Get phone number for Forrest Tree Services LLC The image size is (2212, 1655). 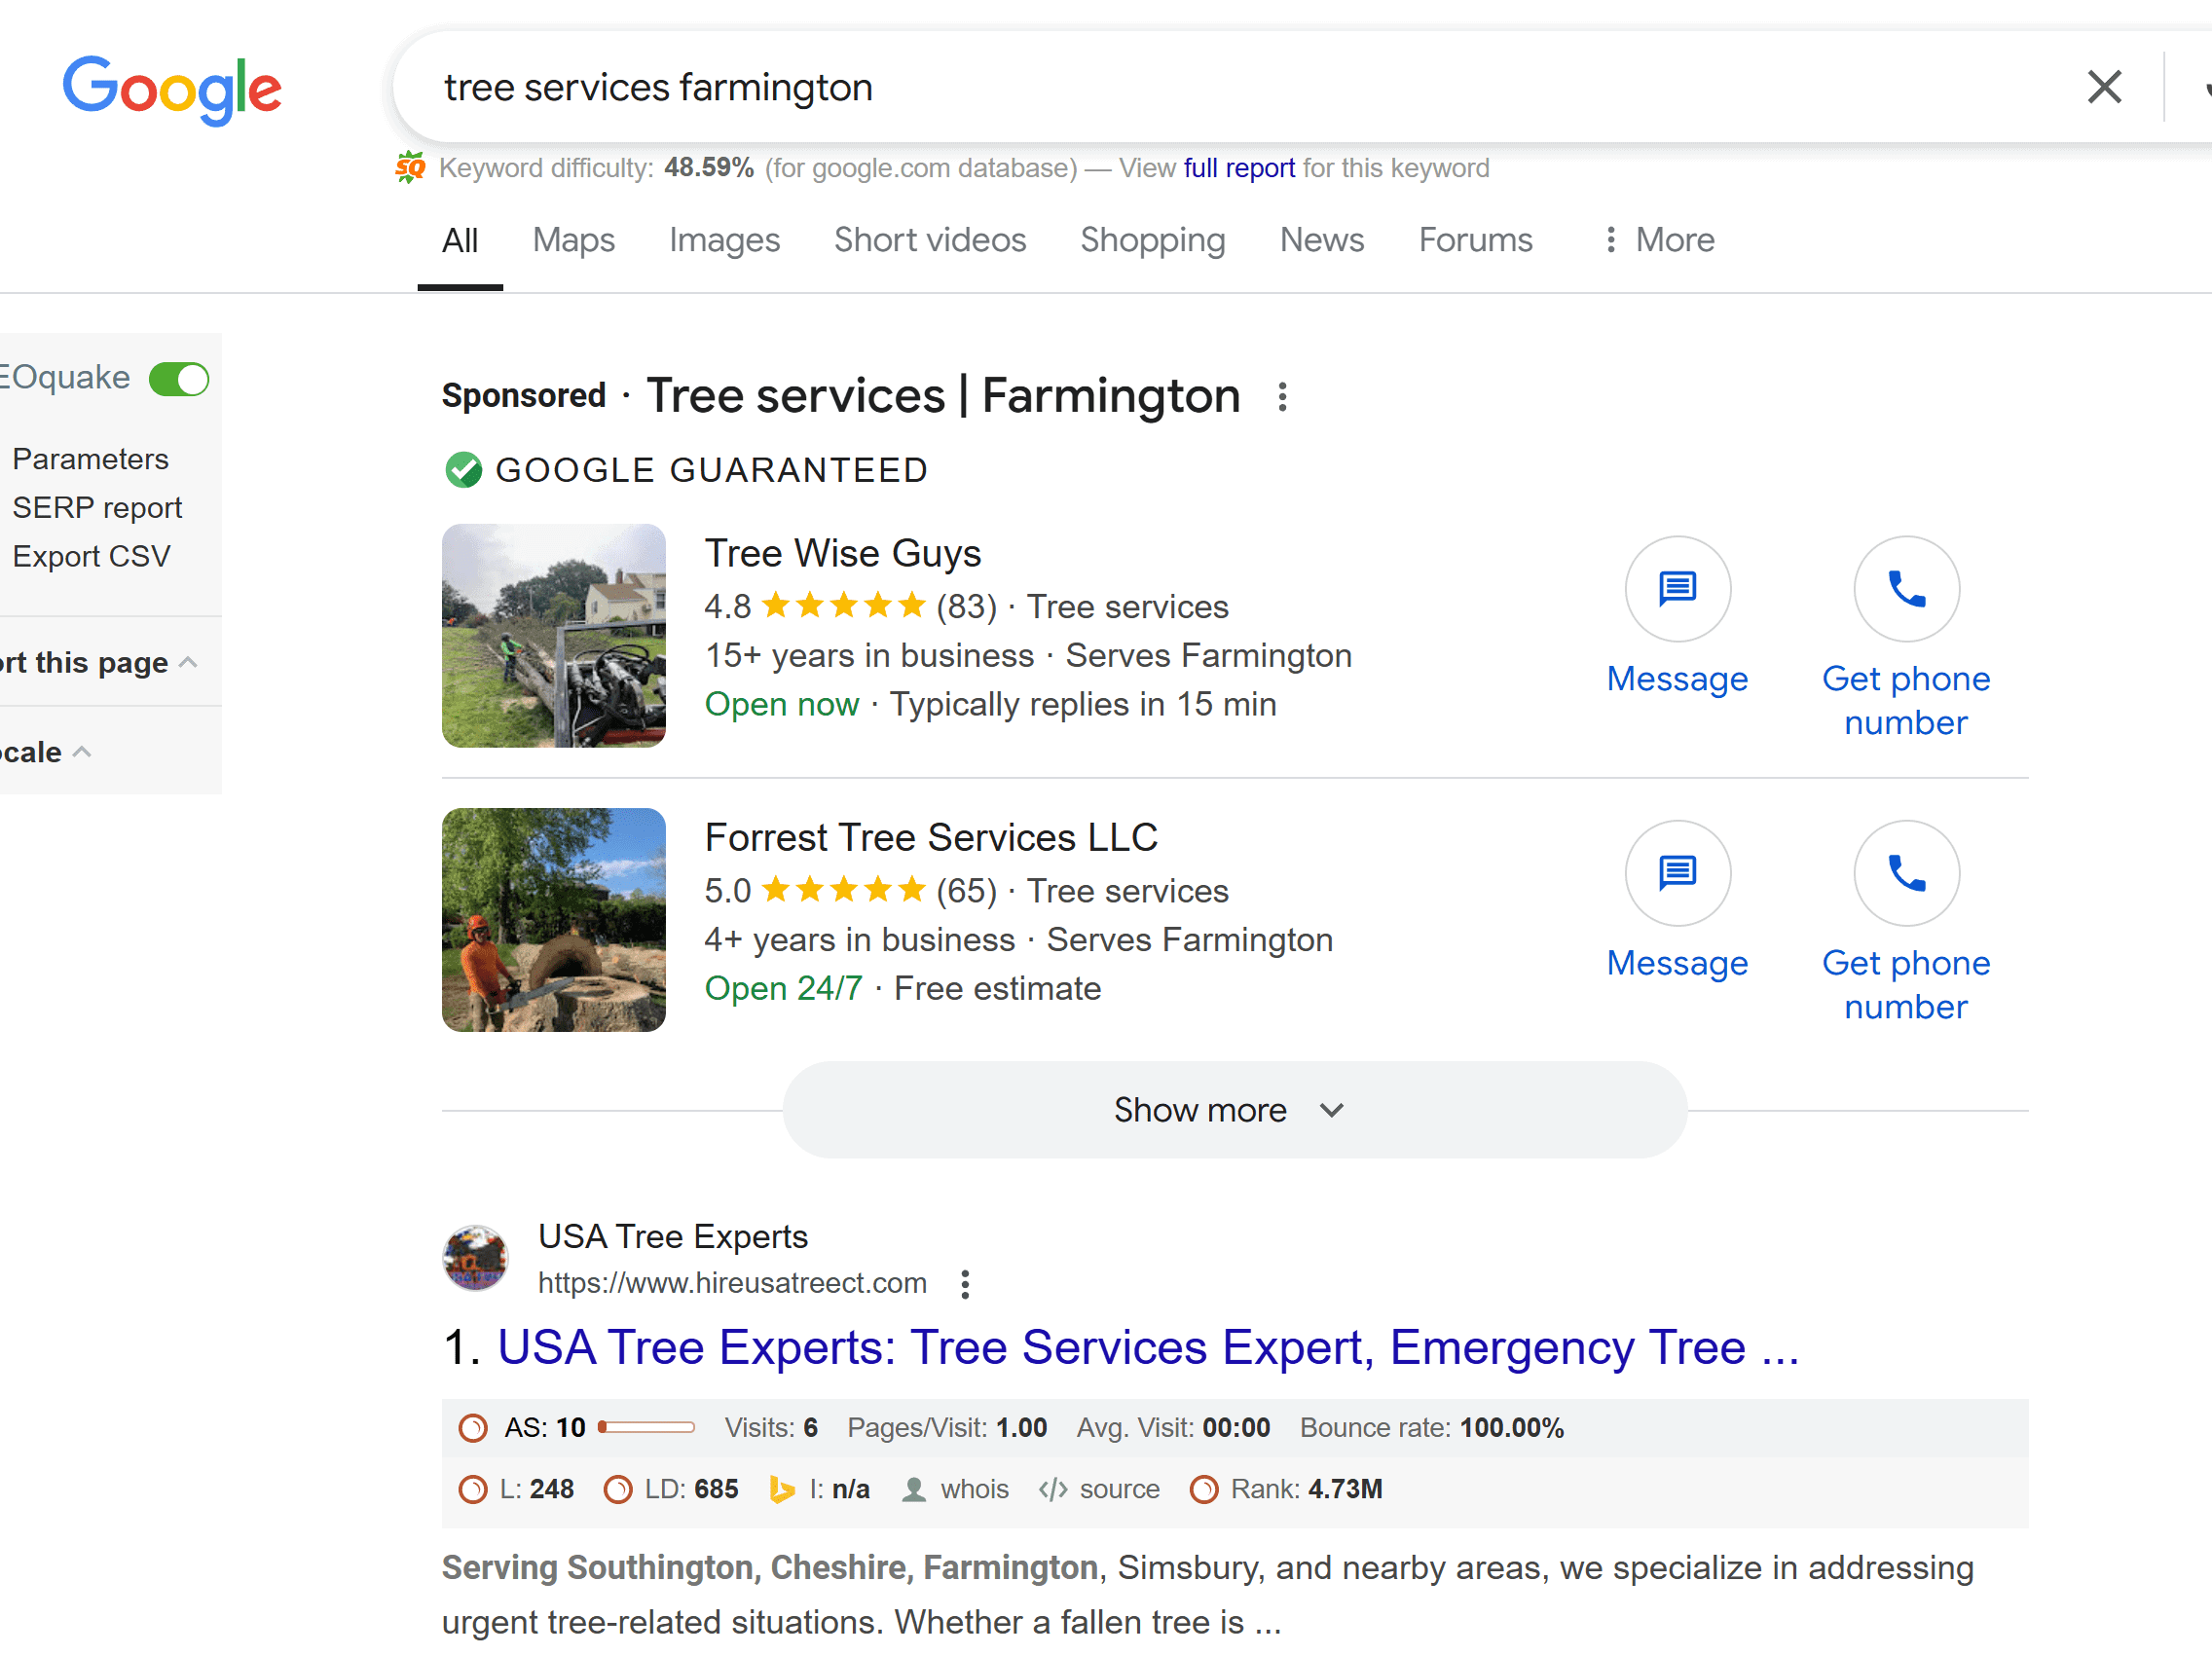1905,873
